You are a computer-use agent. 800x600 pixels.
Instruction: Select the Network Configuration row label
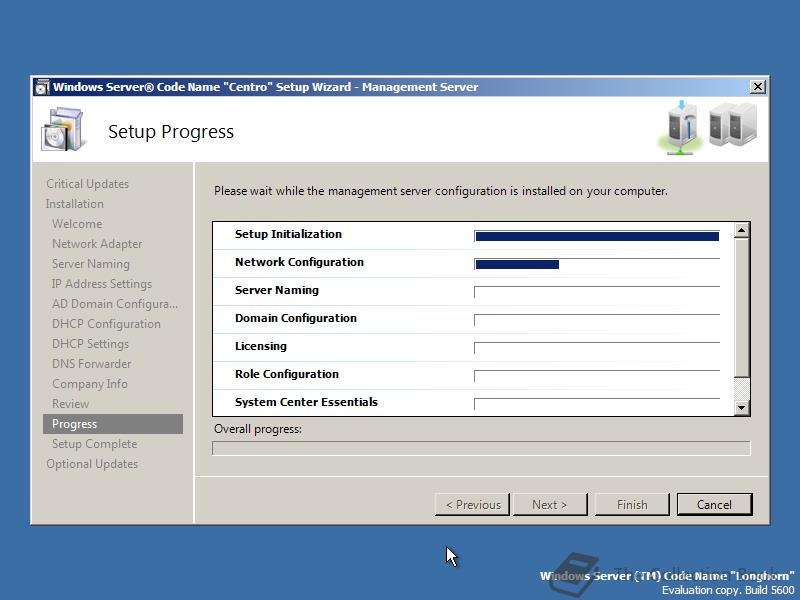(x=299, y=262)
